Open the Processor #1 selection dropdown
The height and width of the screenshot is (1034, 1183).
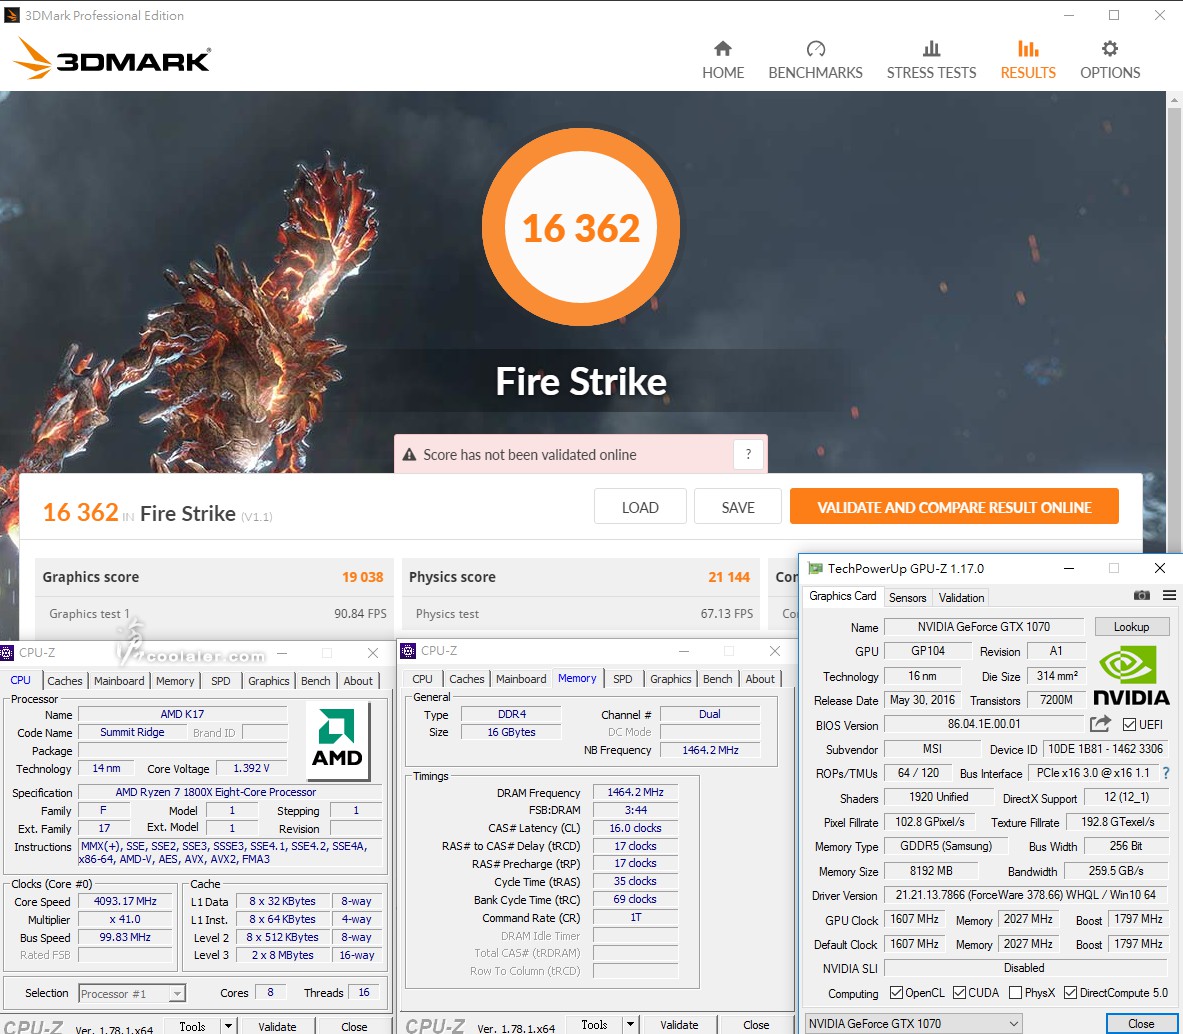(x=132, y=993)
